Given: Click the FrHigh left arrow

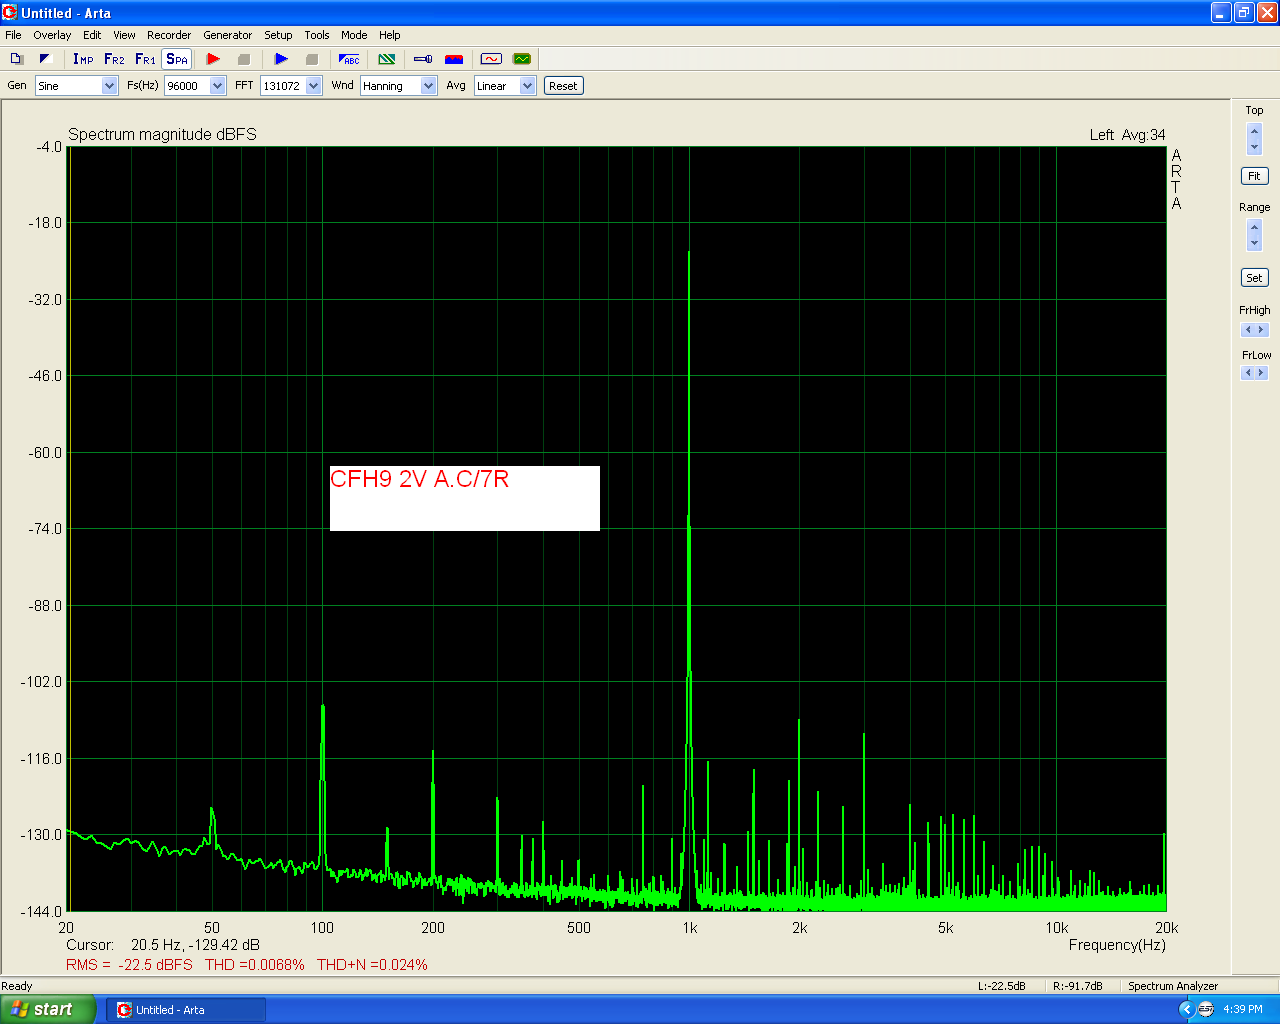Looking at the screenshot, I should [1248, 330].
